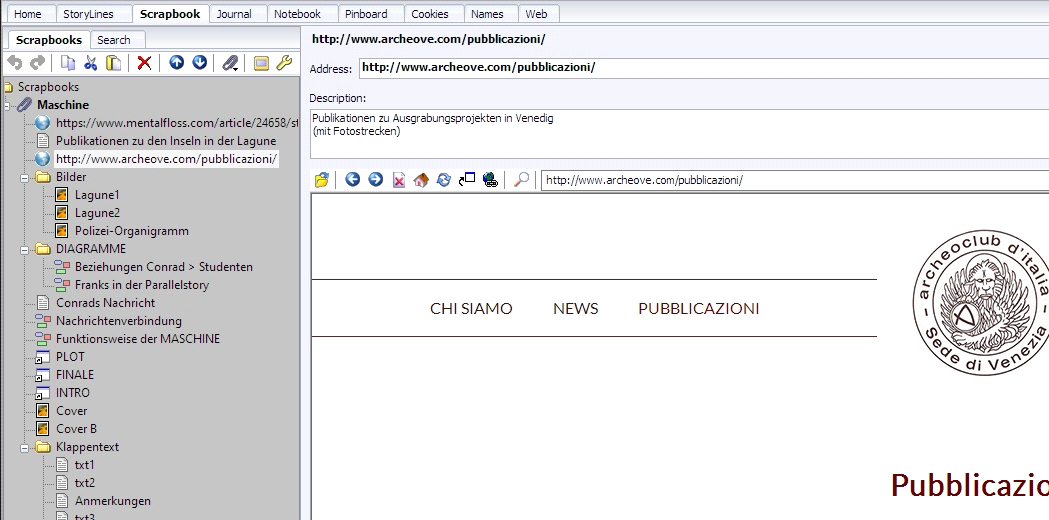
Task: Copy the selected scrapbook item
Action: 68,63
